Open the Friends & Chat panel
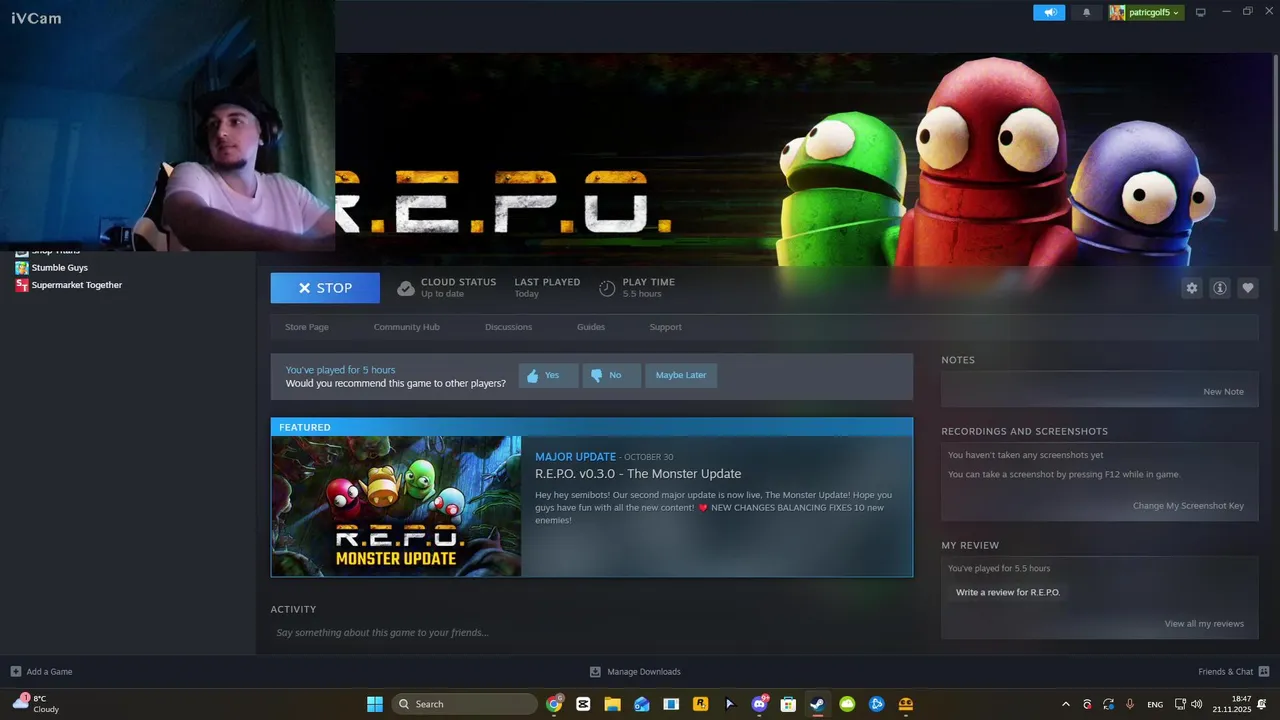The height and width of the screenshot is (720, 1280). [x=1225, y=672]
